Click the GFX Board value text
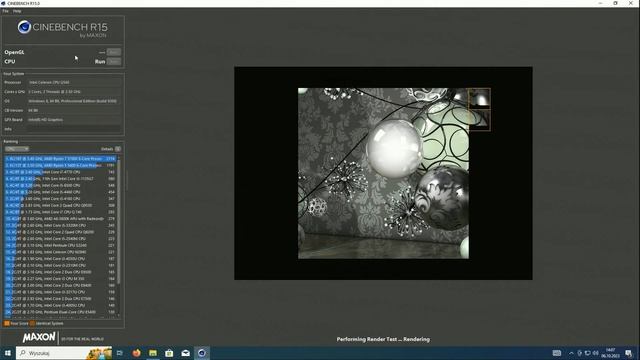This screenshot has width=640, height=360. click(x=45, y=120)
